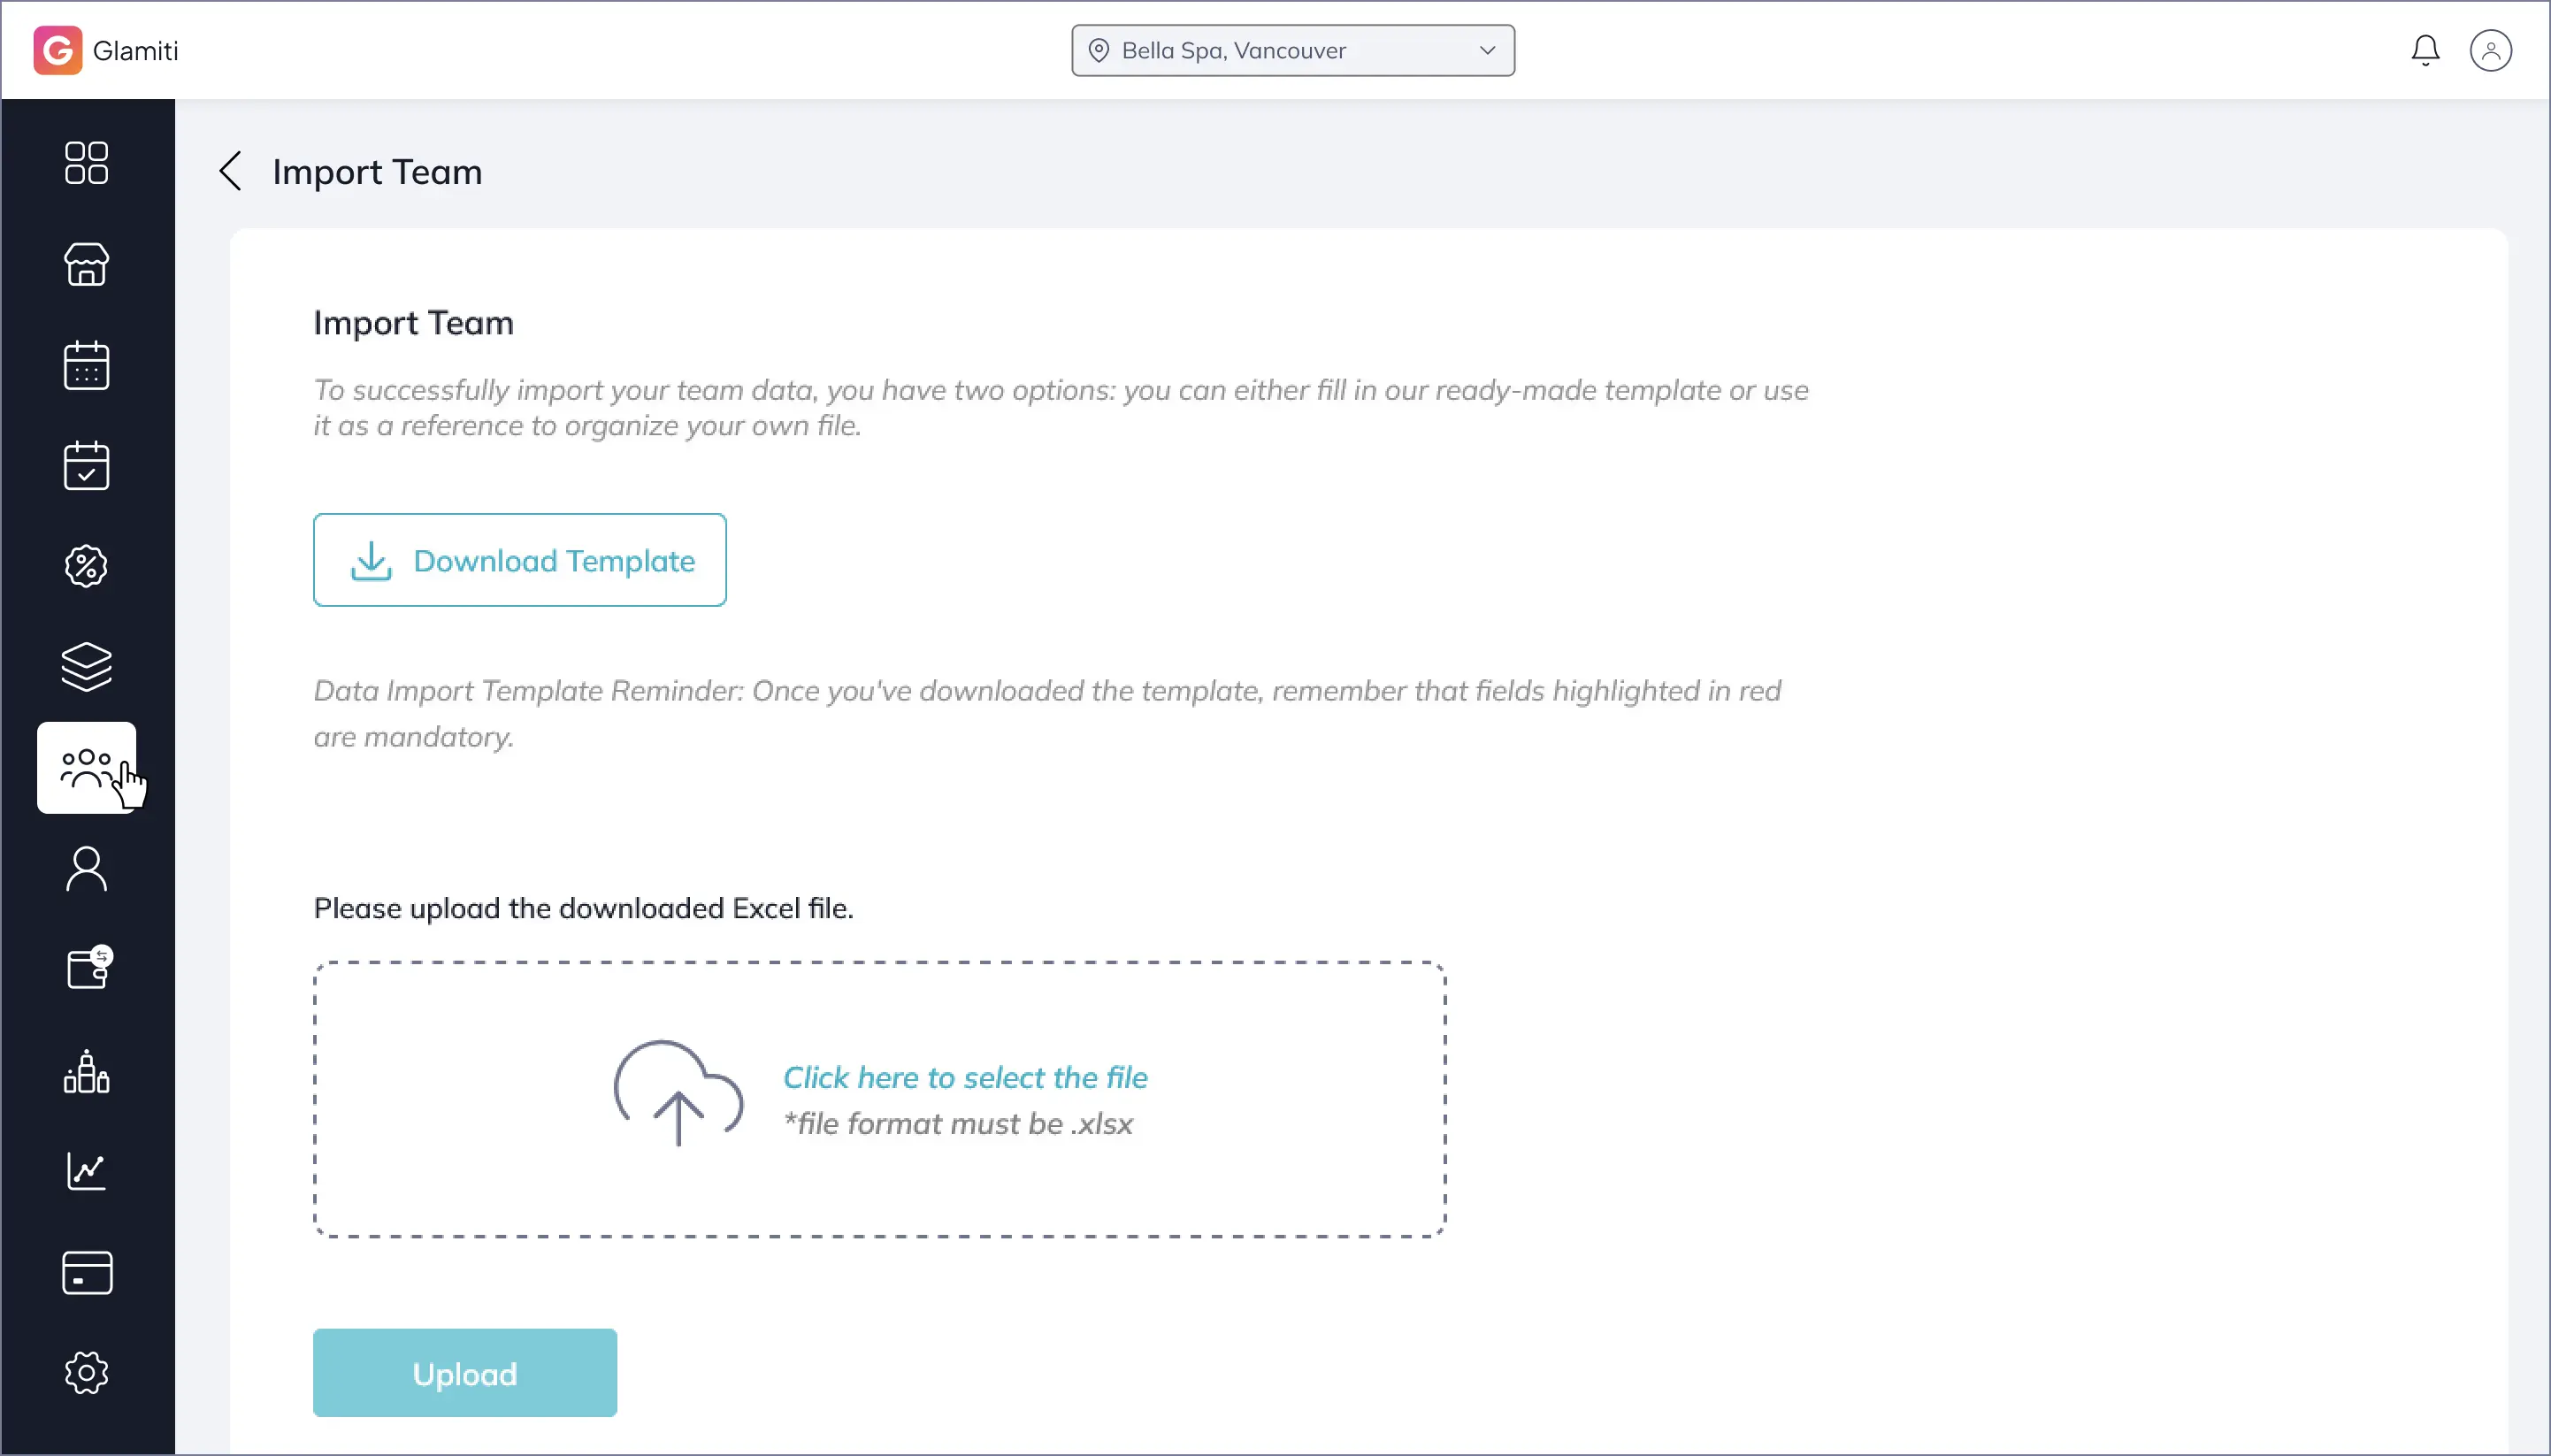Select the team group icon in sidebar
Image resolution: width=2551 pixels, height=1456 pixels.
pos(86,768)
